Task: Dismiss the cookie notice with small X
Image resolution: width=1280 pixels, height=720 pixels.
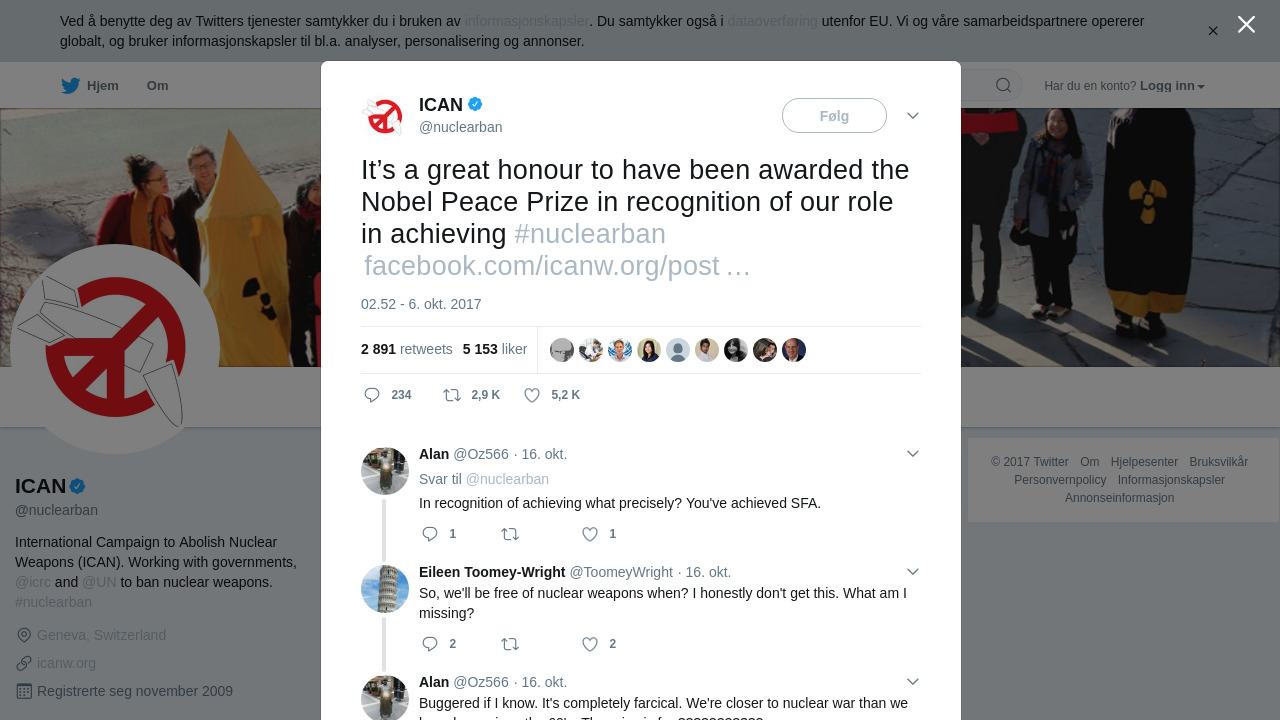Action: point(1213,31)
